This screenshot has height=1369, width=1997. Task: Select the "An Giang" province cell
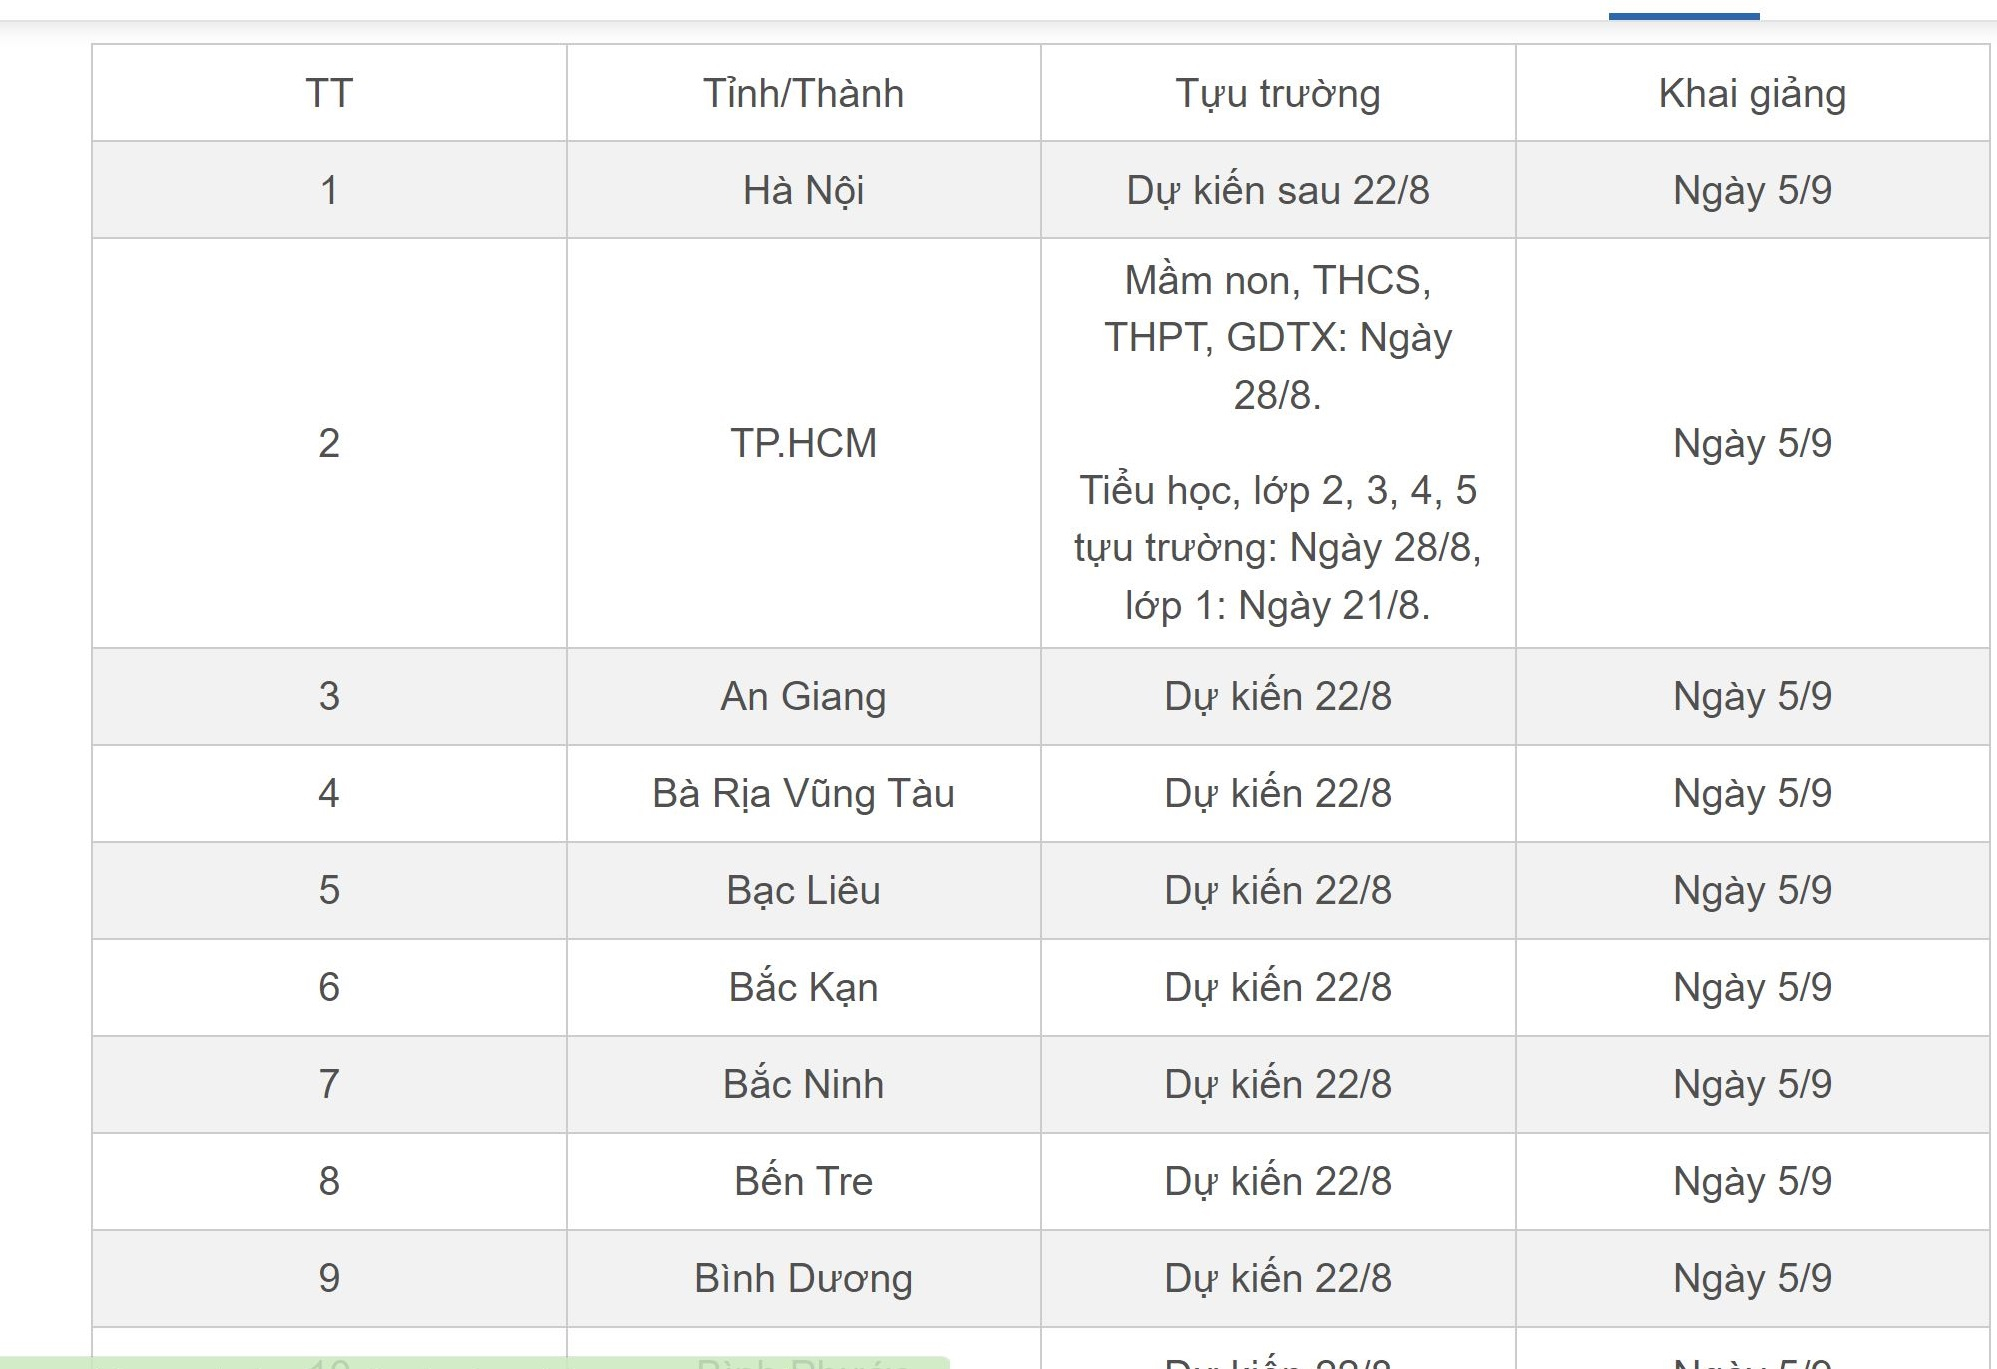[x=803, y=696]
